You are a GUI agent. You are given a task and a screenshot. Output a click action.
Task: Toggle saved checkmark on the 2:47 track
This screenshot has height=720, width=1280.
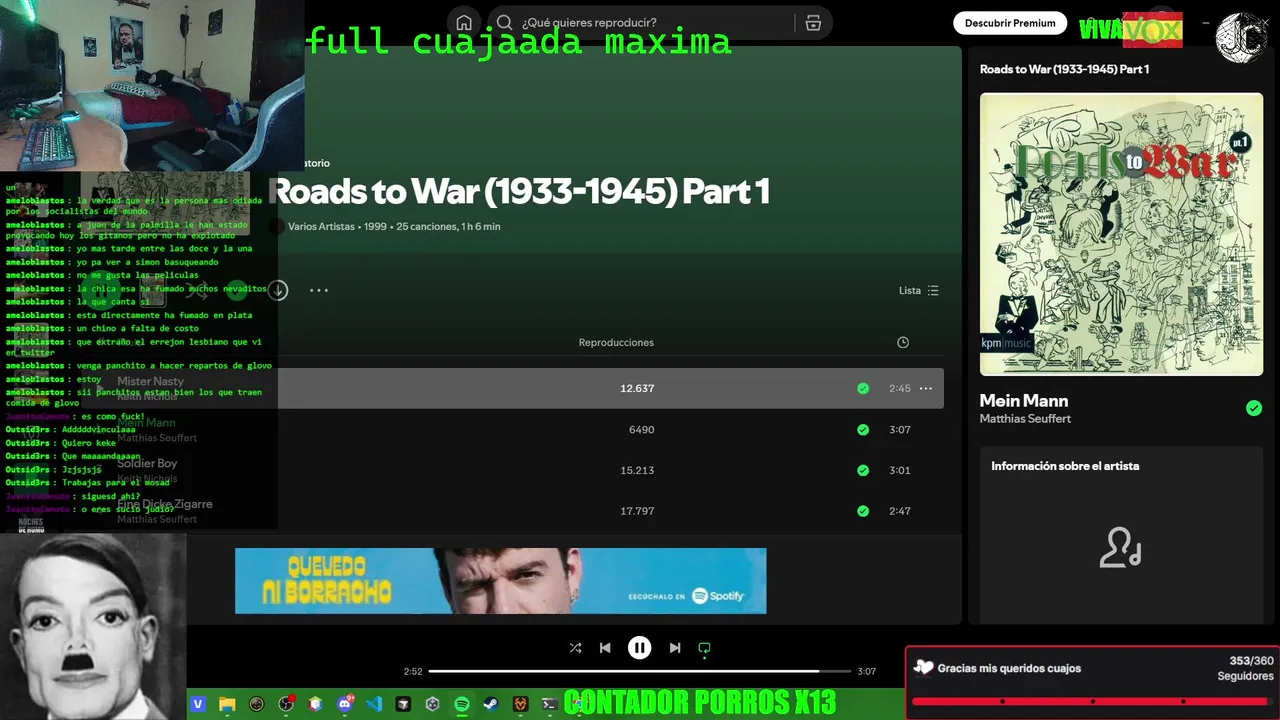pyautogui.click(x=863, y=511)
